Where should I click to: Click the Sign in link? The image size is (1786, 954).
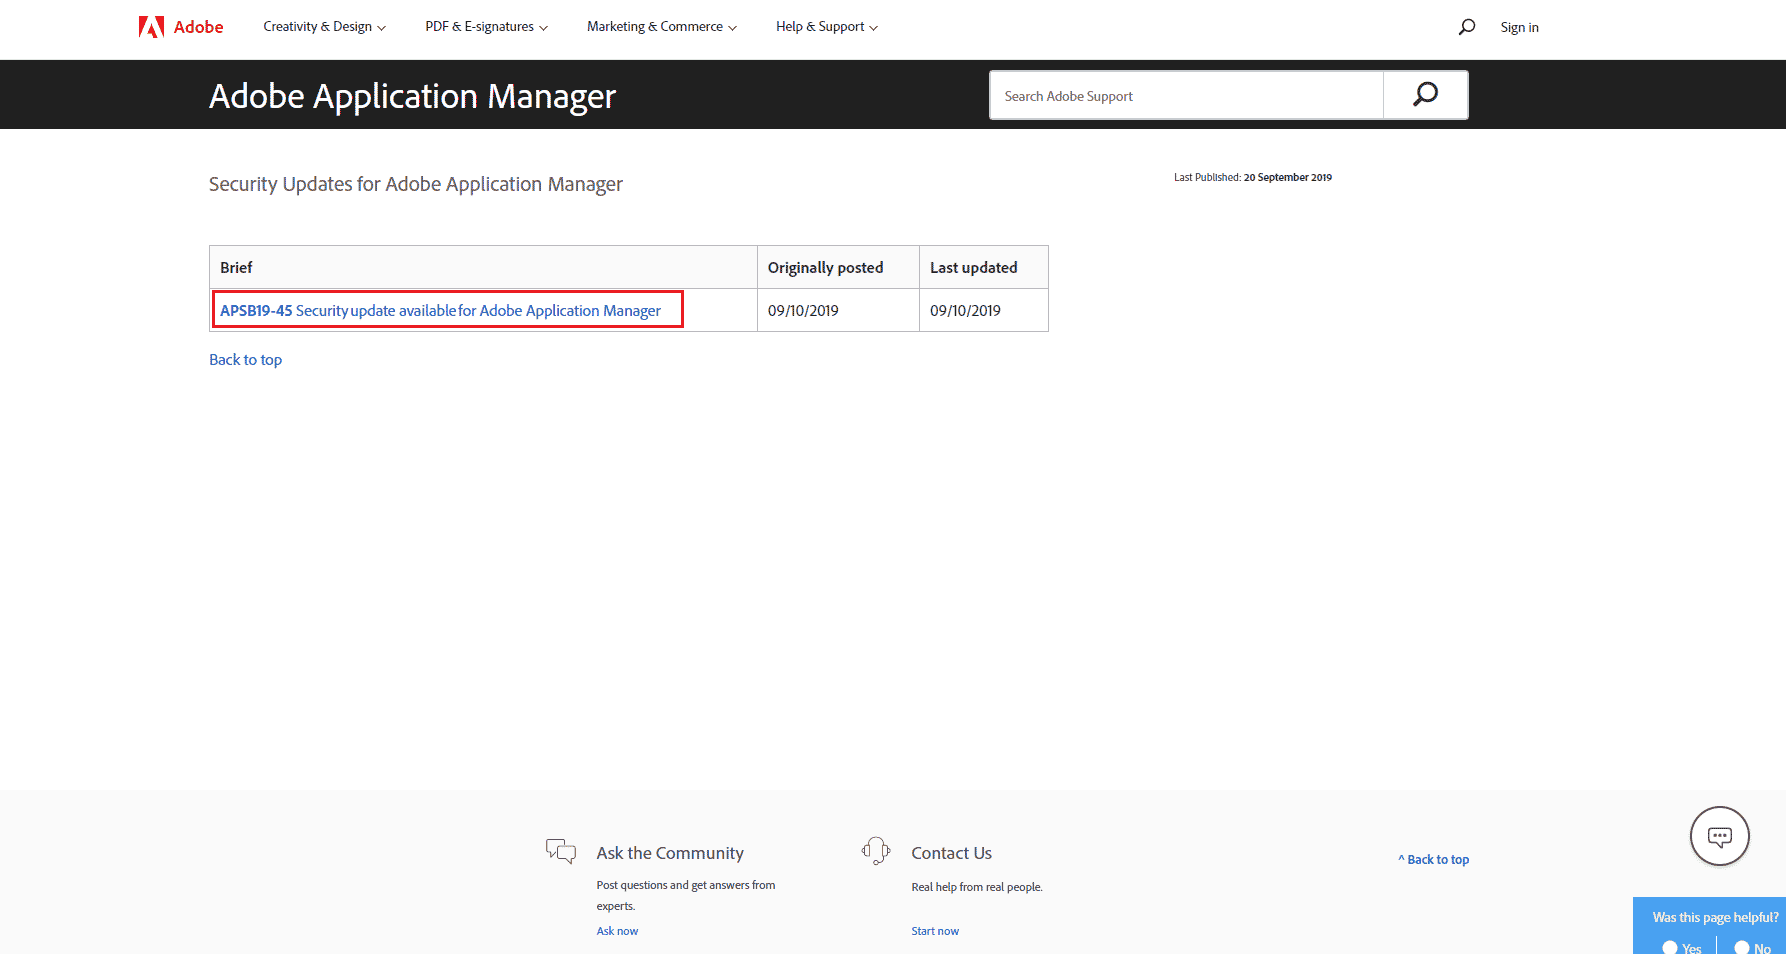(x=1519, y=27)
